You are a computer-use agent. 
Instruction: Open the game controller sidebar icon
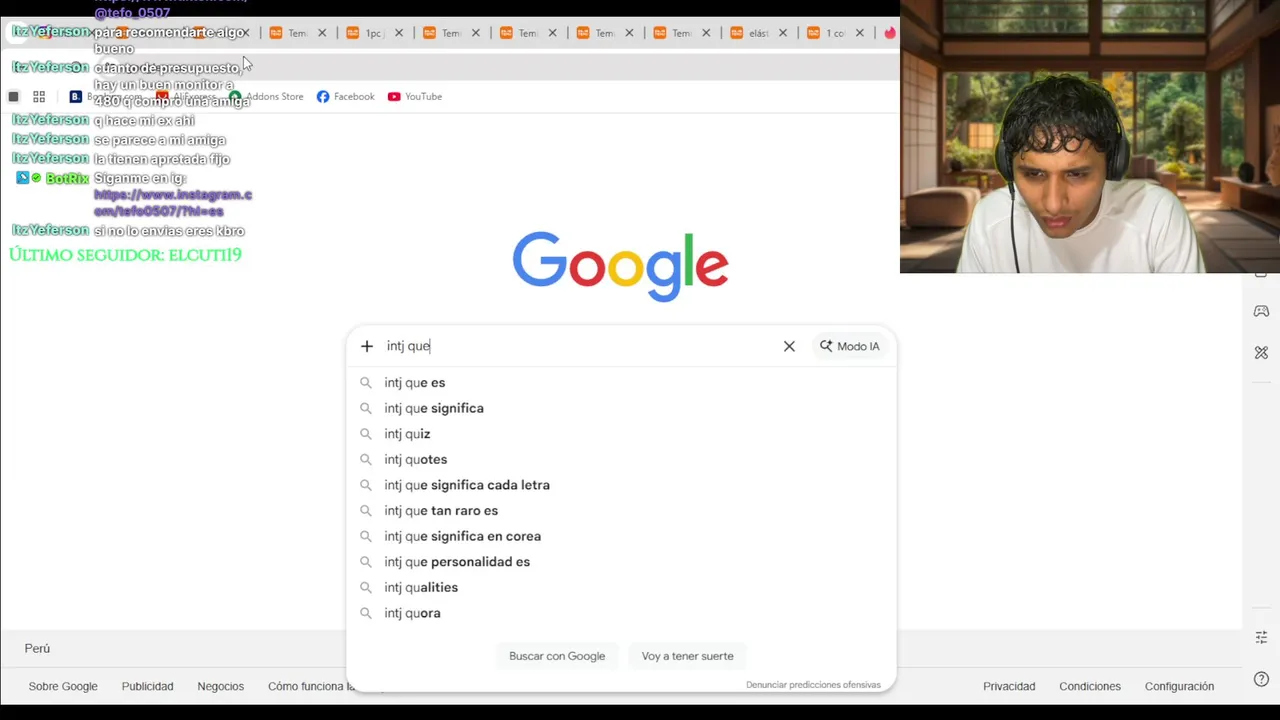pos(1261,311)
